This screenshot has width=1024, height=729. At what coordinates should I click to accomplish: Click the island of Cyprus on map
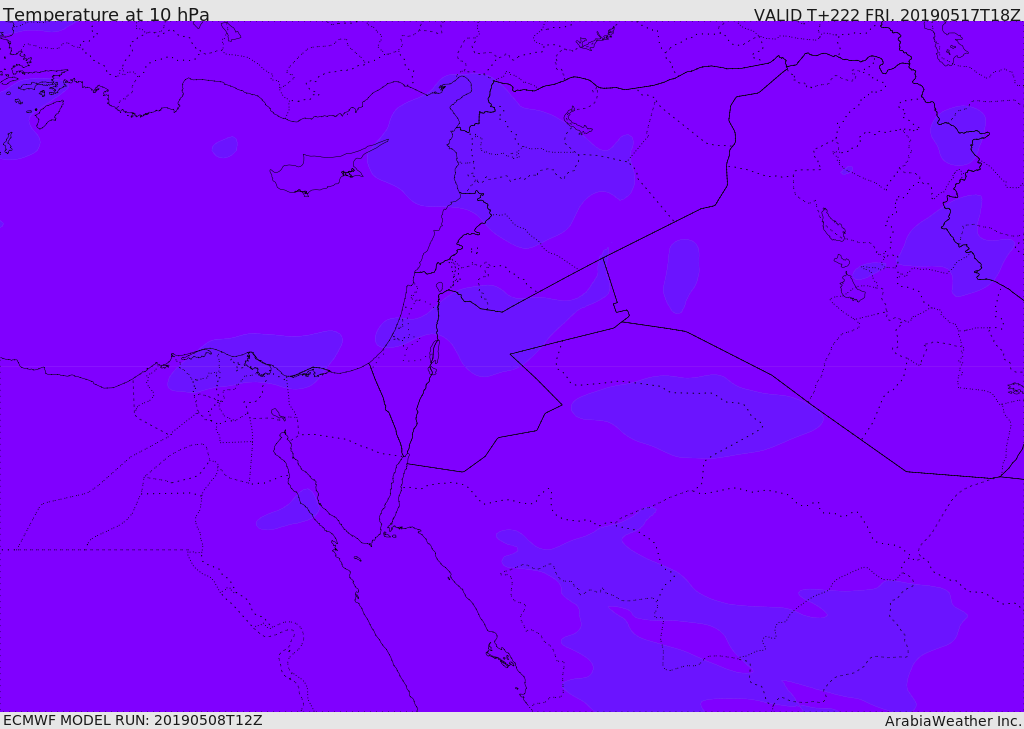coord(327,170)
